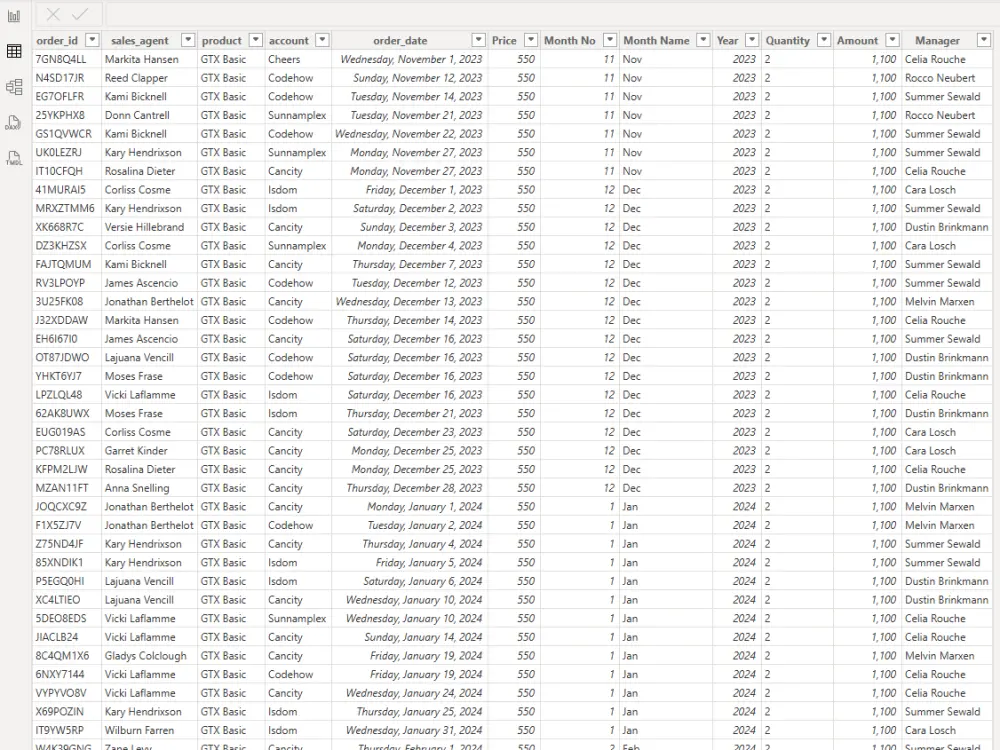Open sales_agent column filter dropdown

coord(188,40)
